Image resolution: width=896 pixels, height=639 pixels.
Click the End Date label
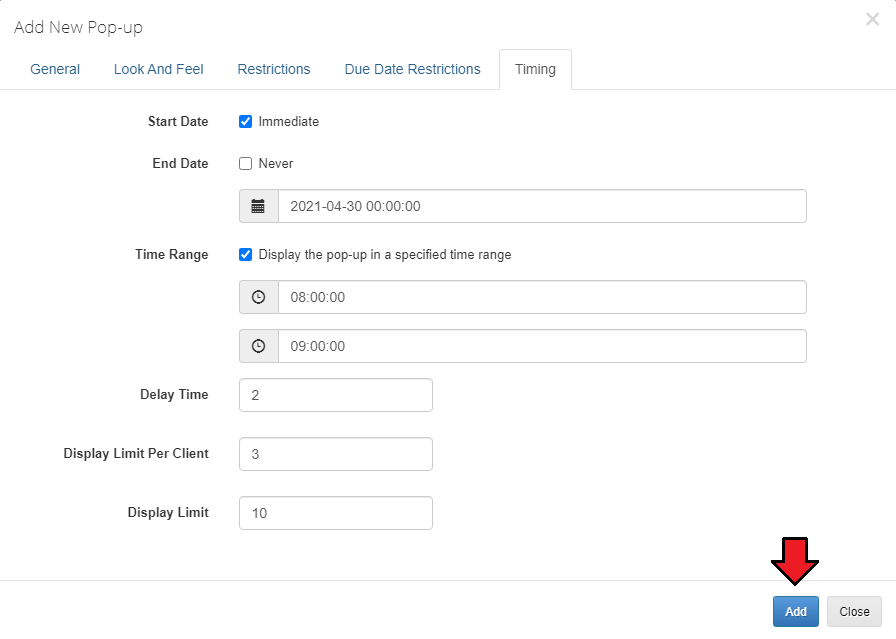point(180,163)
